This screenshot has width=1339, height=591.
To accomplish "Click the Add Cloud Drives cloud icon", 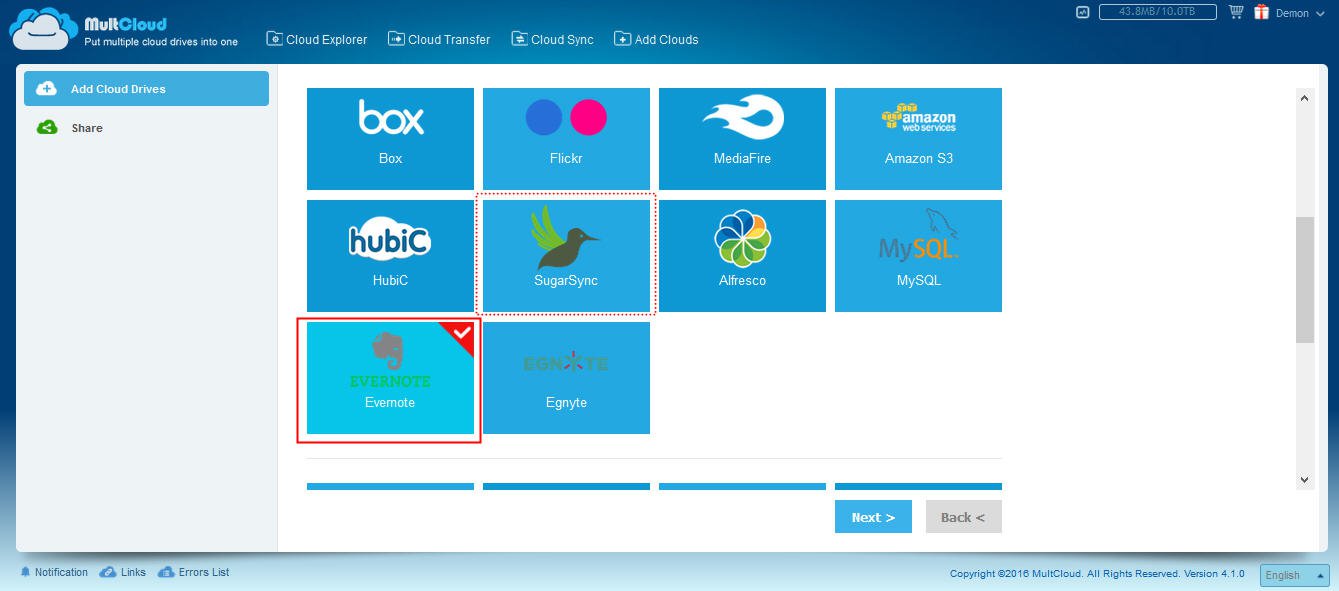I will pyautogui.click(x=46, y=89).
